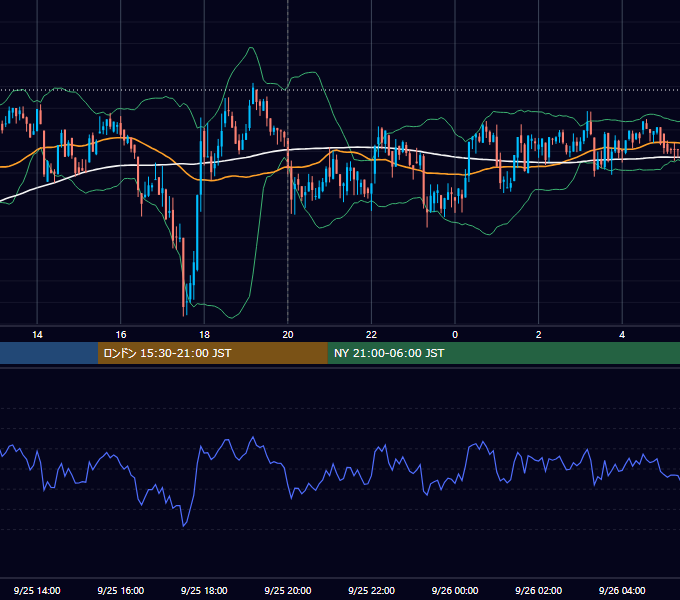Click the 9/26 04:00 date label
This screenshot has height=600, width=680.
[622, 590]
